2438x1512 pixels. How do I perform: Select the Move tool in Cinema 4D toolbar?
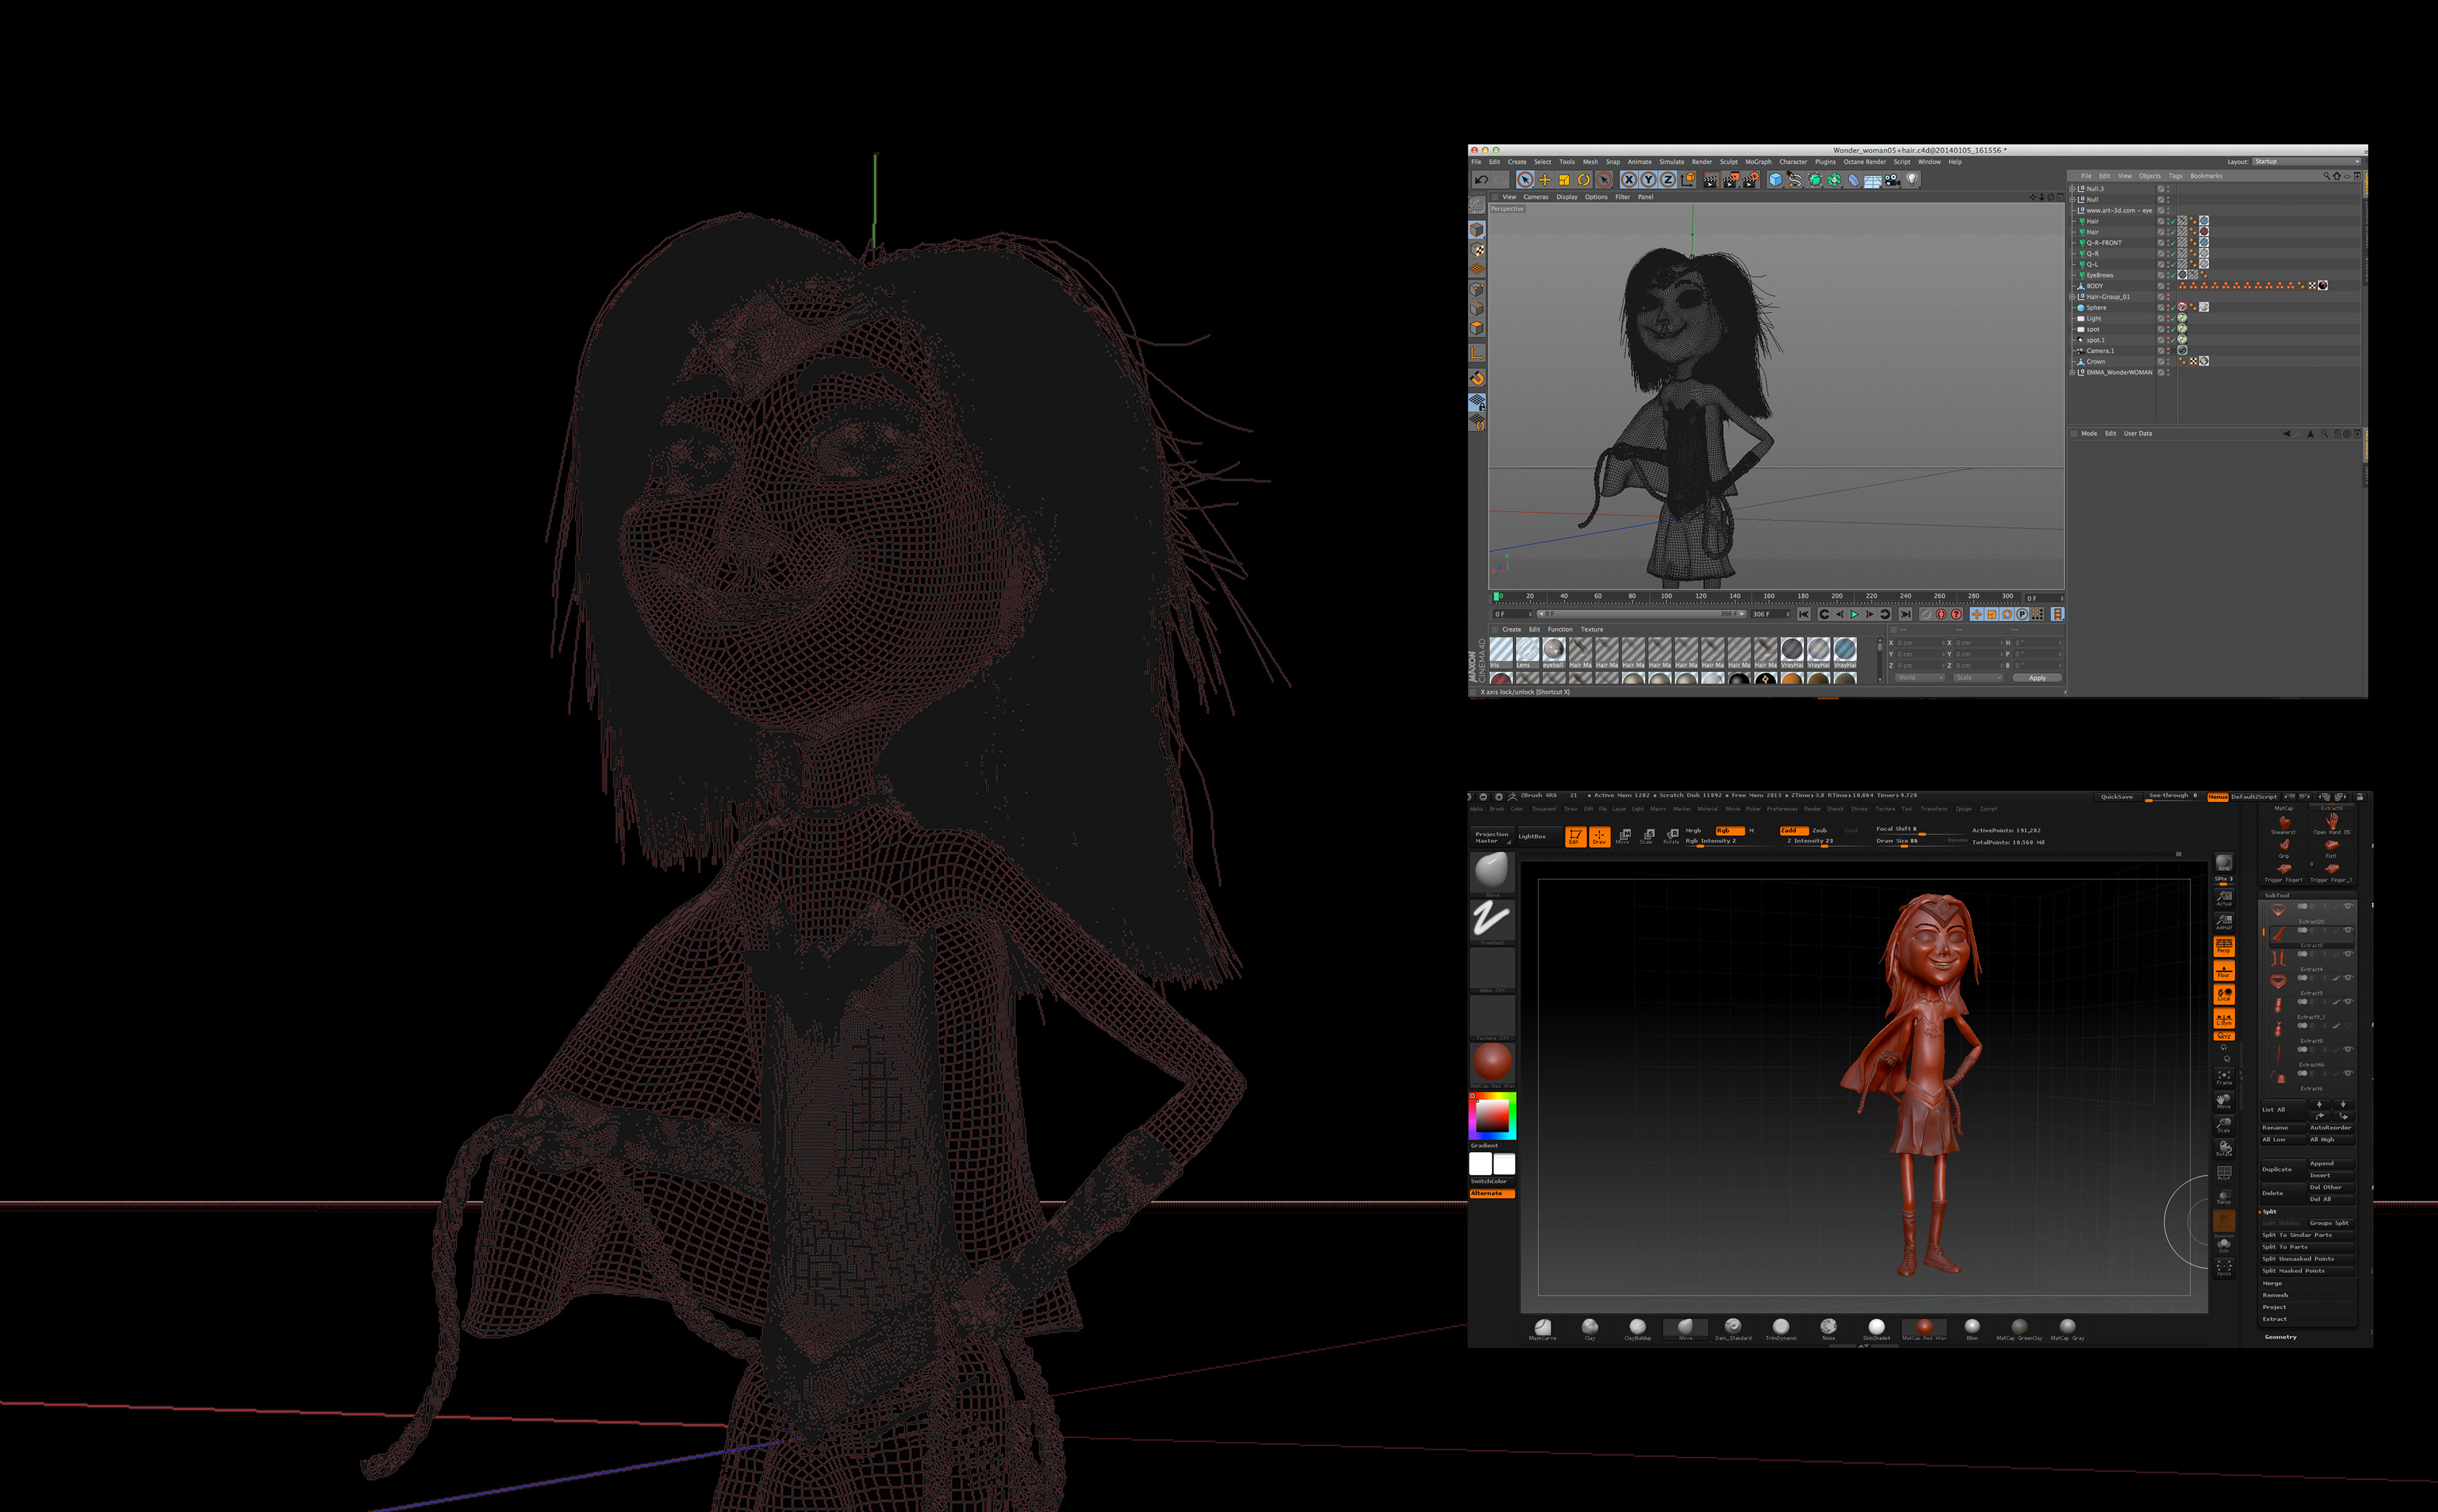(x=1545, y=180)
